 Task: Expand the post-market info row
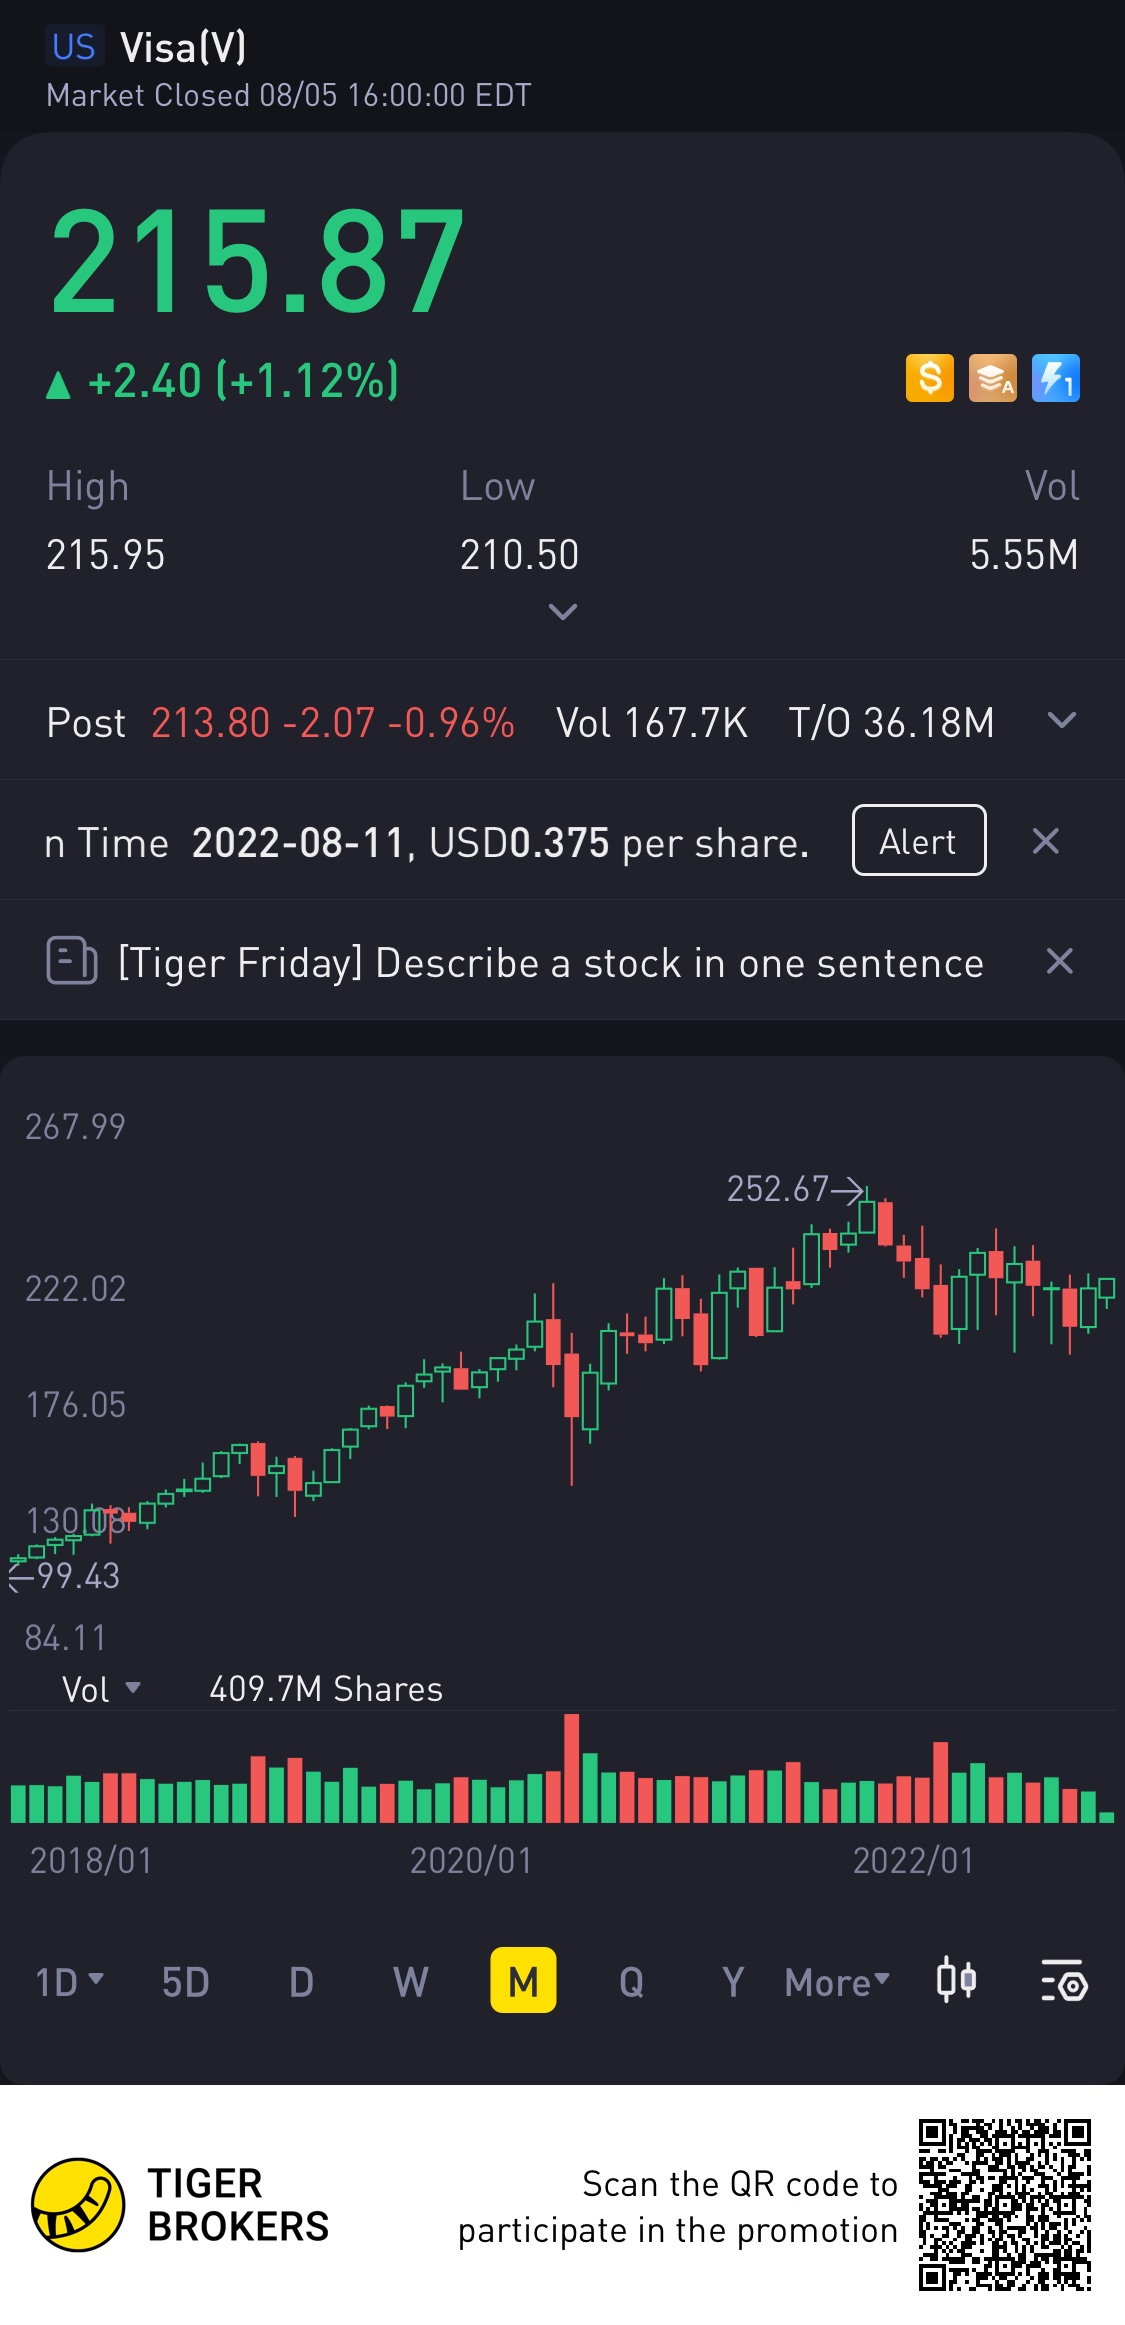[1061, 720]
